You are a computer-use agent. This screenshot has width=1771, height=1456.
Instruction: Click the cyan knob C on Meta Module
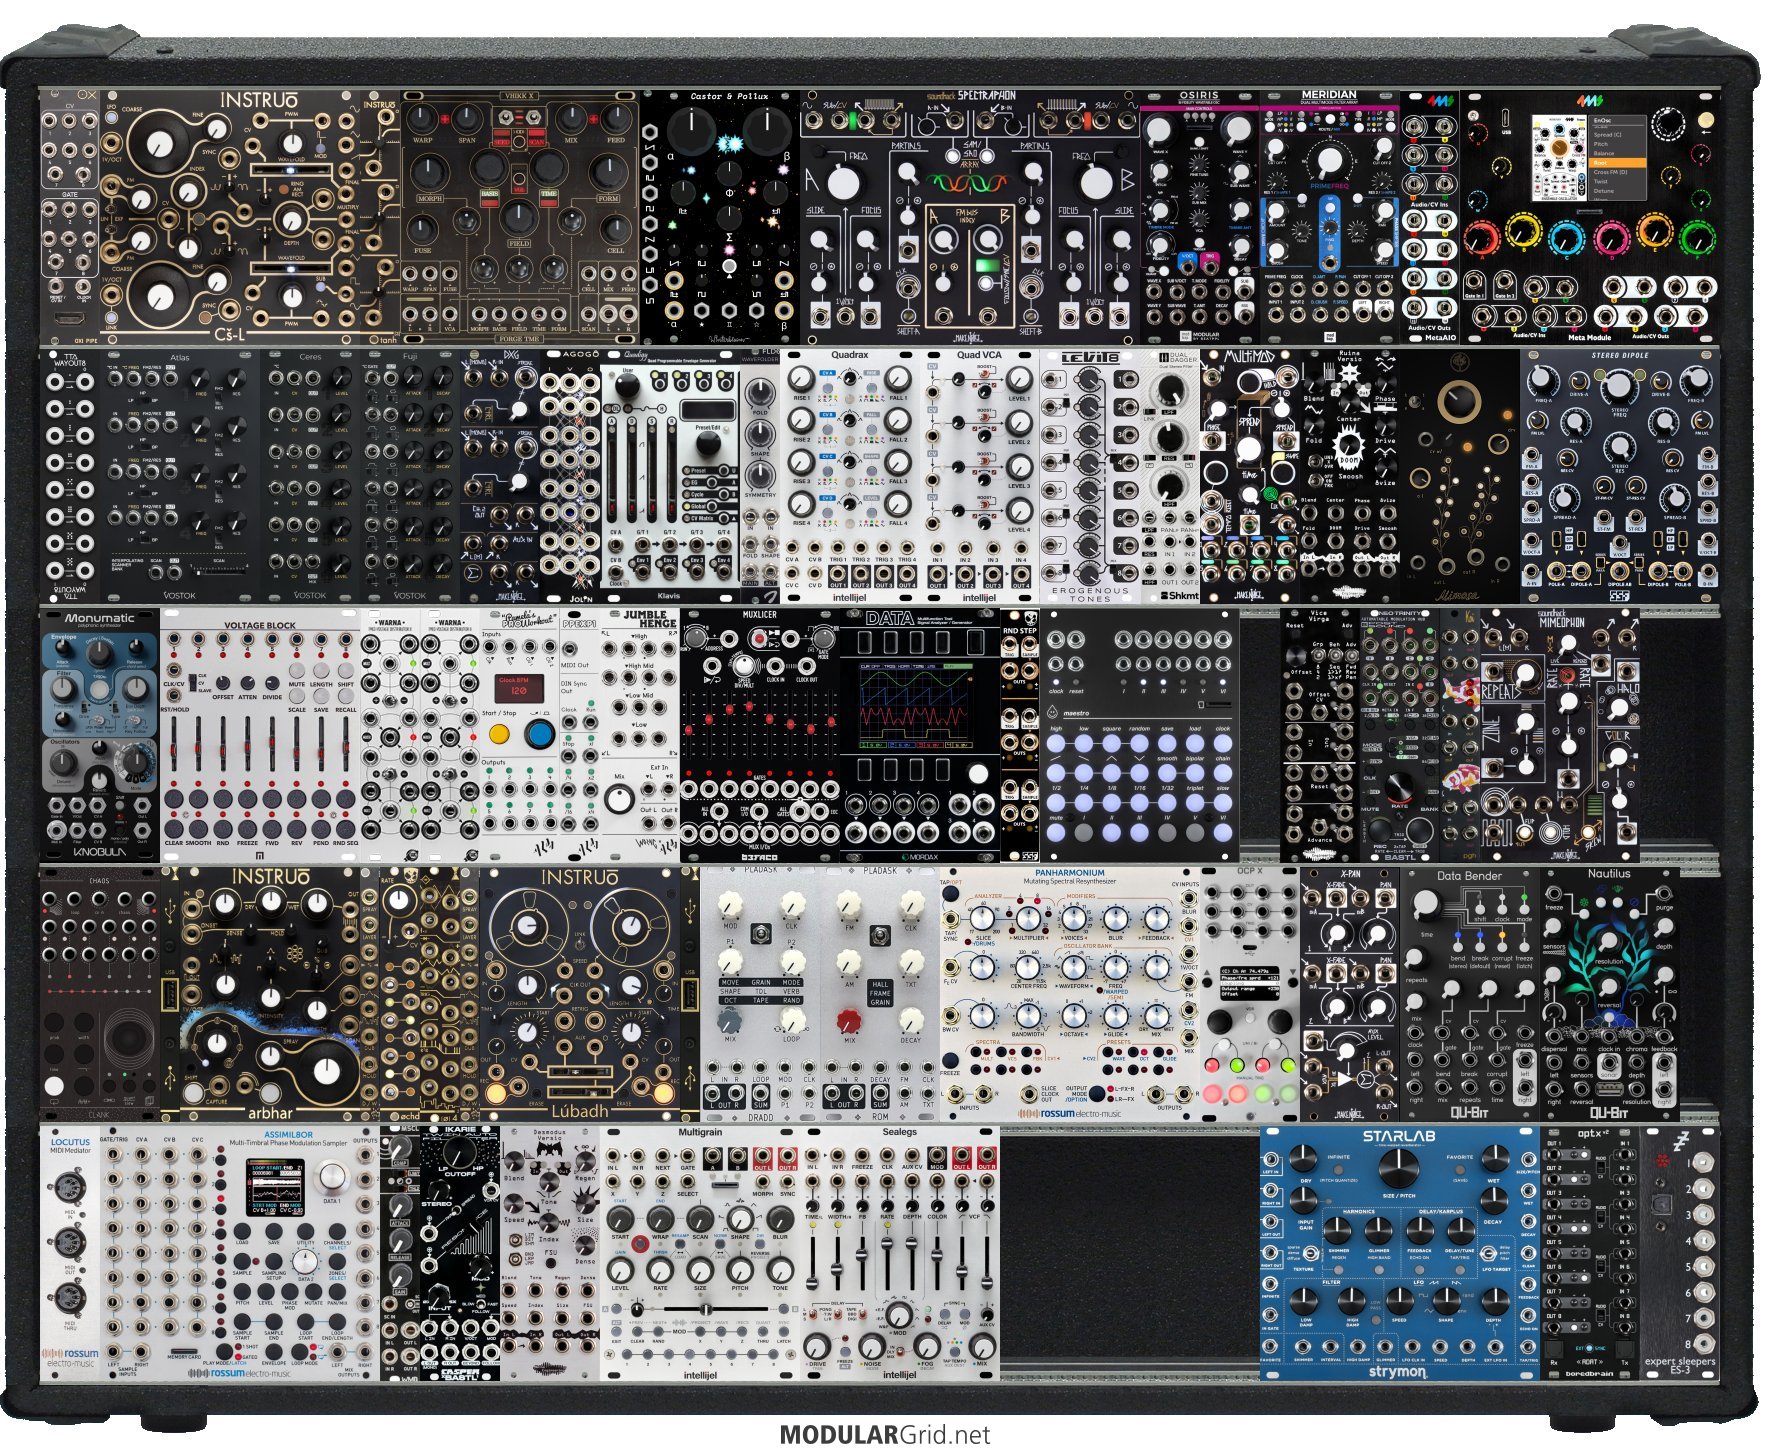coord(1568,237)
